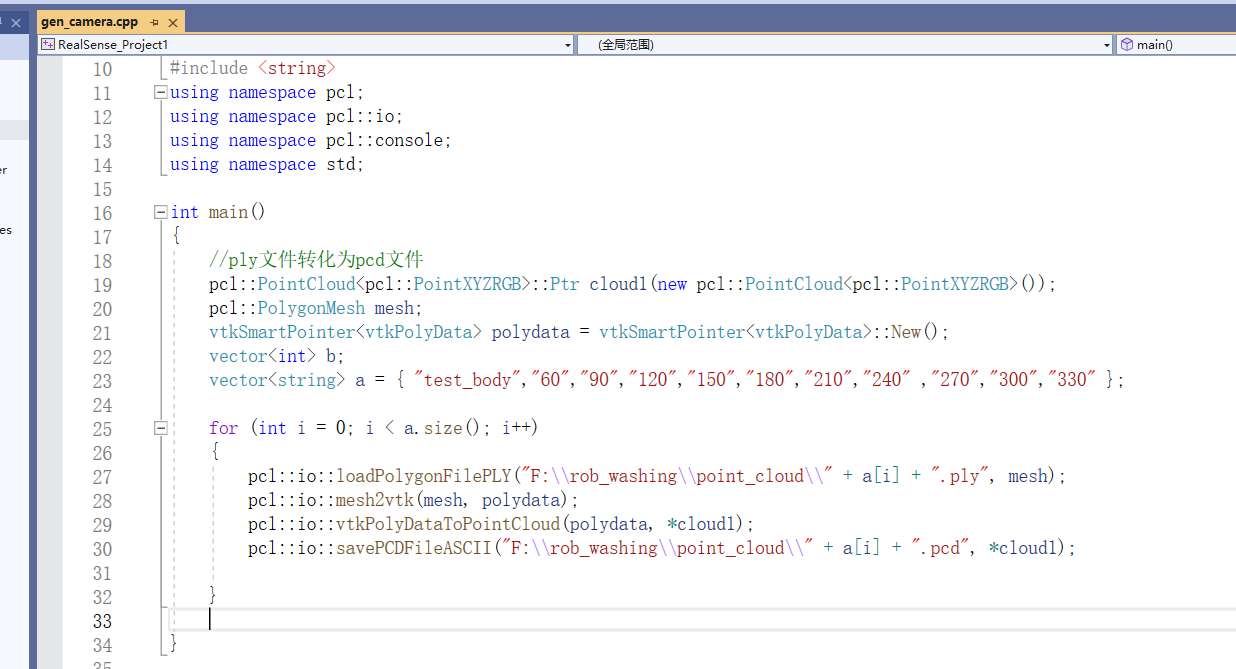Open the main() member dropdown
1236x669 pixels.
coord(1175,45)
